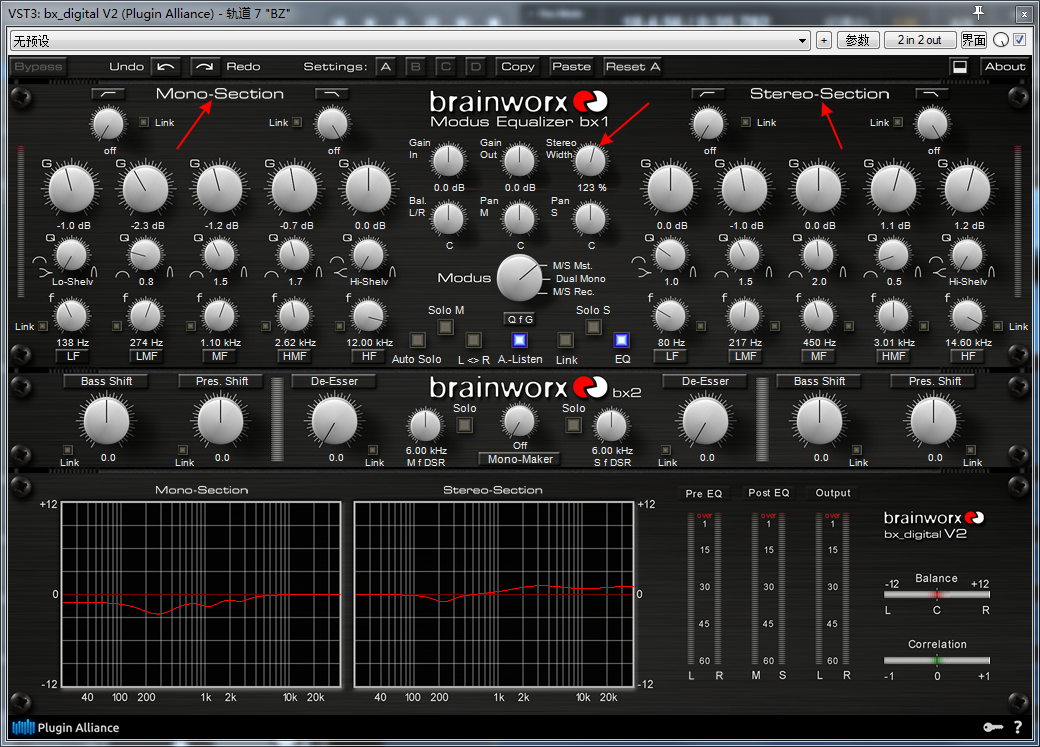Click the 2 in 2 out button
The image size is (1040, 747).
coord(919,40)
